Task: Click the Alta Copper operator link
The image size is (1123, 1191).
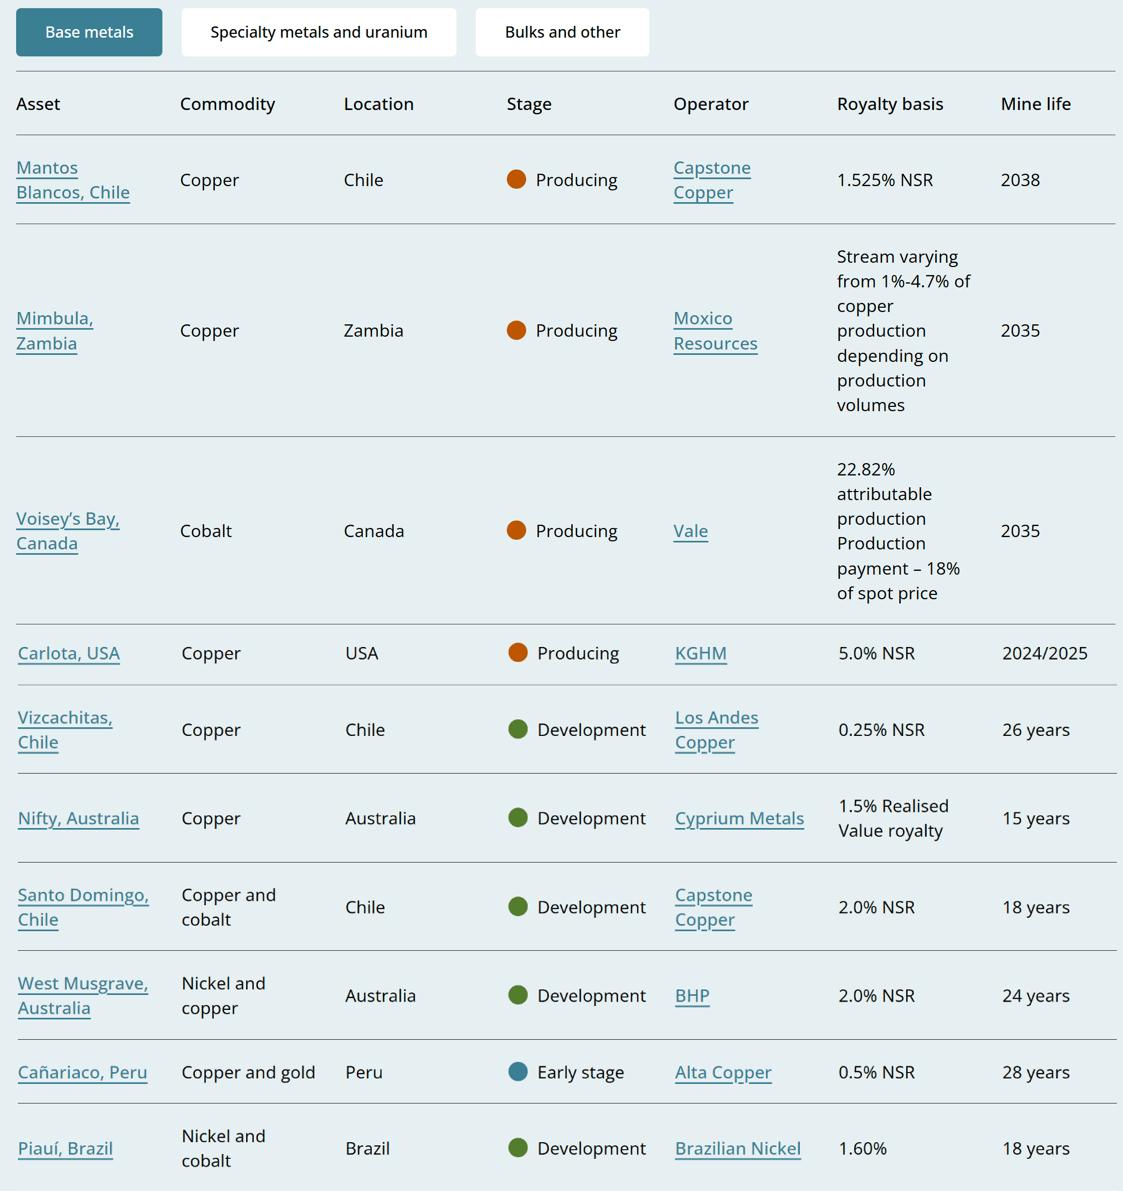Action: tap(722, 1072)
